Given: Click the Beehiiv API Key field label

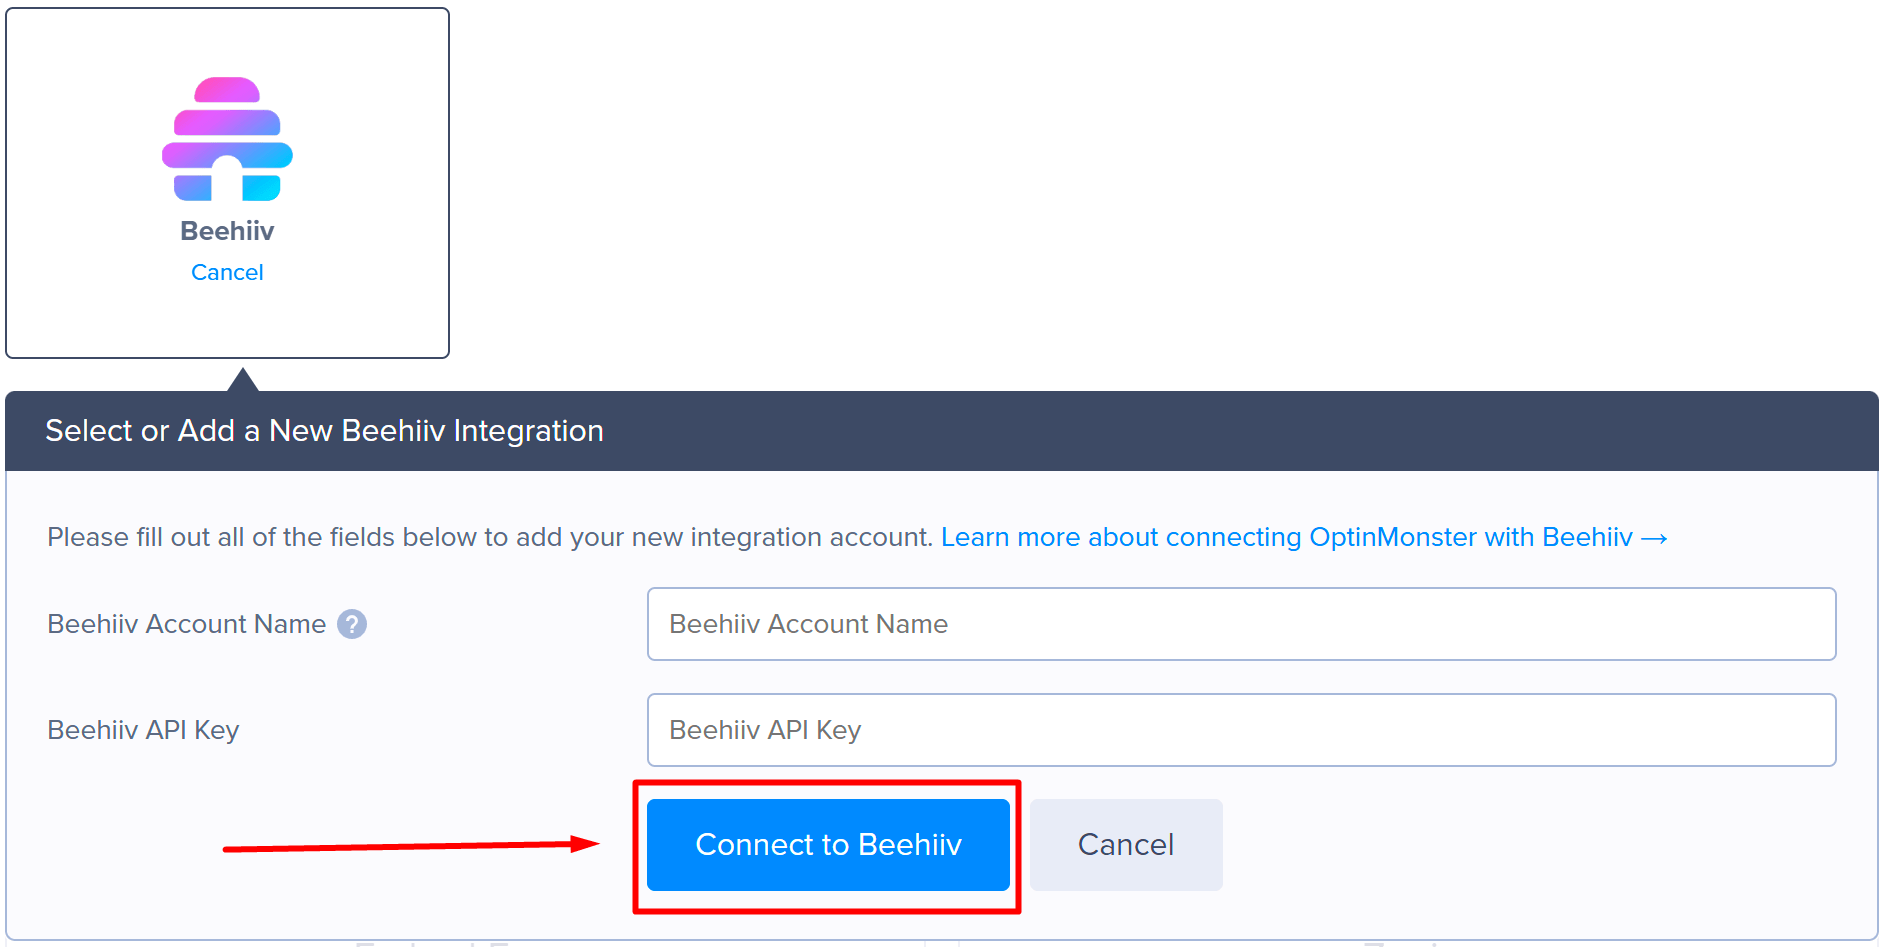Looking at the screenshot, I should pyautogui.click(x=143, y=729).
